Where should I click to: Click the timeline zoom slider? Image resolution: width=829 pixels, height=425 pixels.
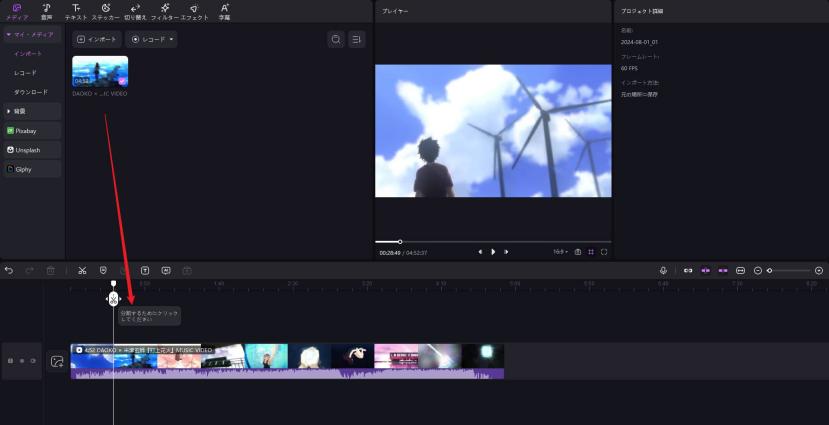789,271
